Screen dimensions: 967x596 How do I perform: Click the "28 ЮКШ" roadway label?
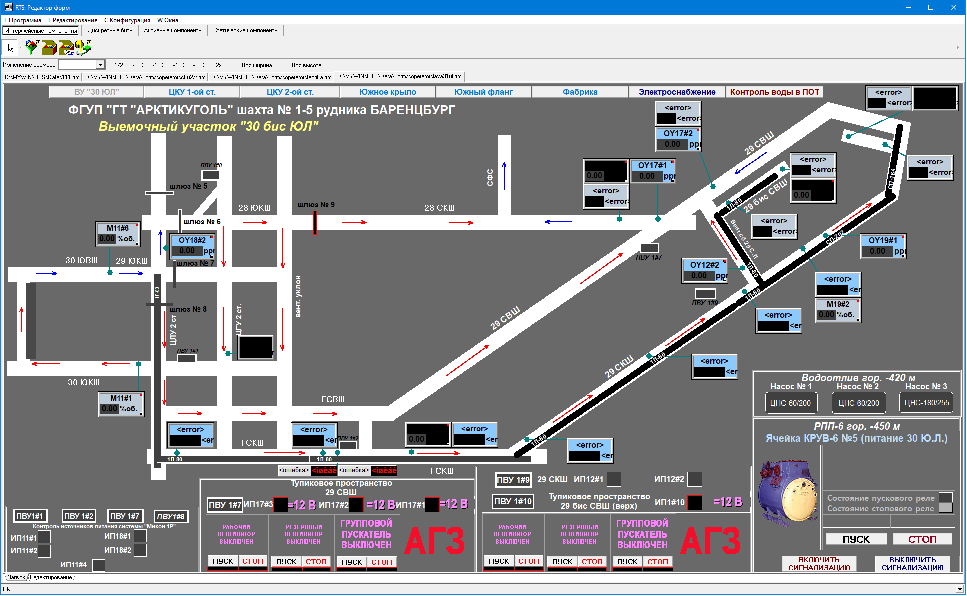[x=254, y=208]
